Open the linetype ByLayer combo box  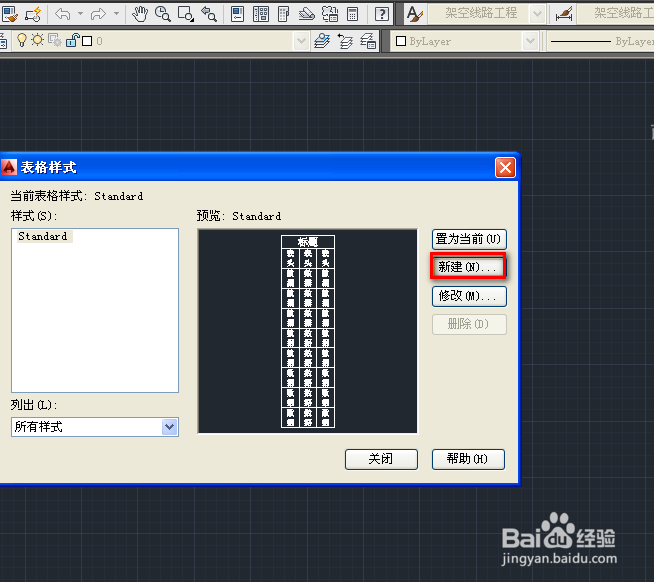coord(600,41)
